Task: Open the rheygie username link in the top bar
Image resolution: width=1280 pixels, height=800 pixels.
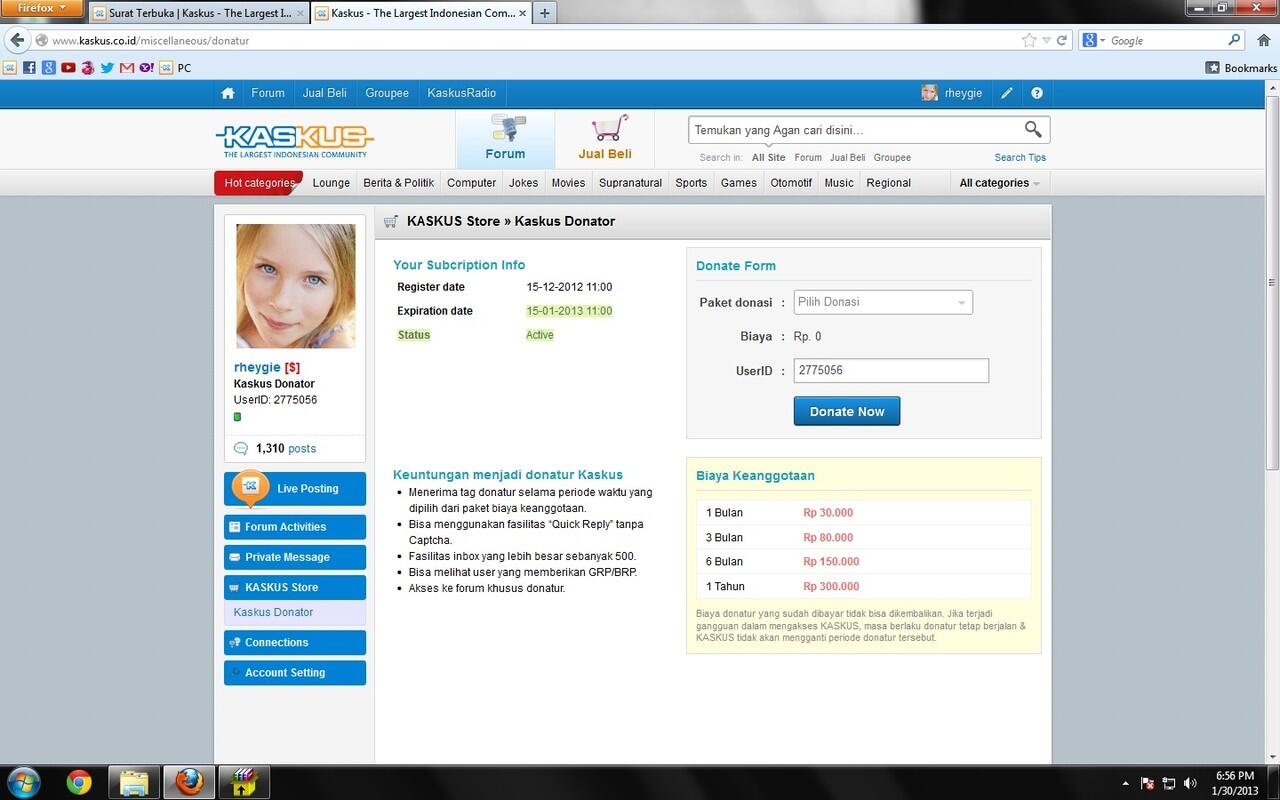Action: tap(963, 93)
